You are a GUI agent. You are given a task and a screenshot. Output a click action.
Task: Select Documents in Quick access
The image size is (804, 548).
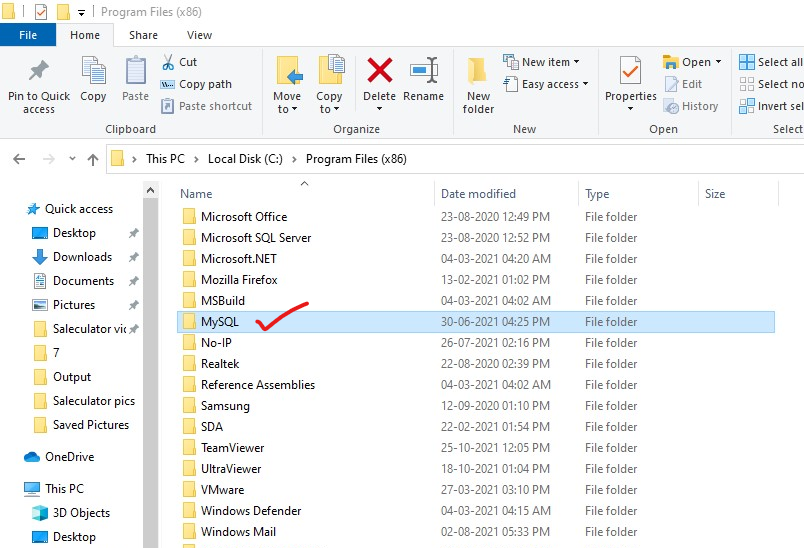point(84,281)
